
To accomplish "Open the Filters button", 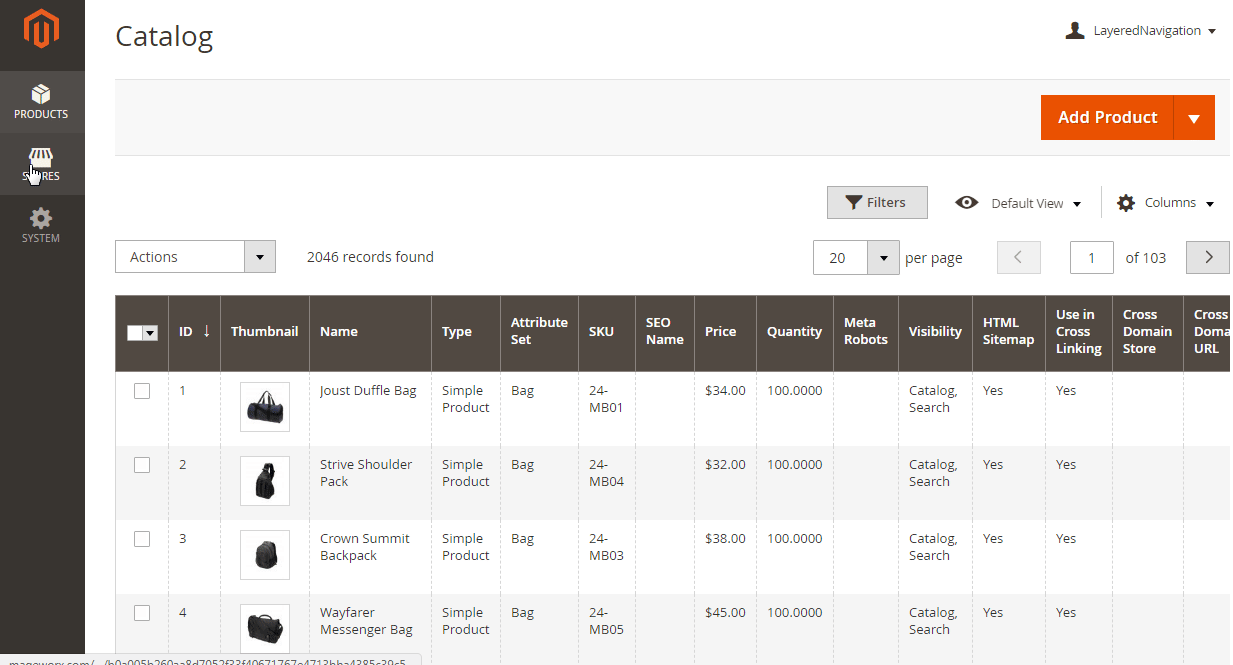I will click(x=876, y=203).
